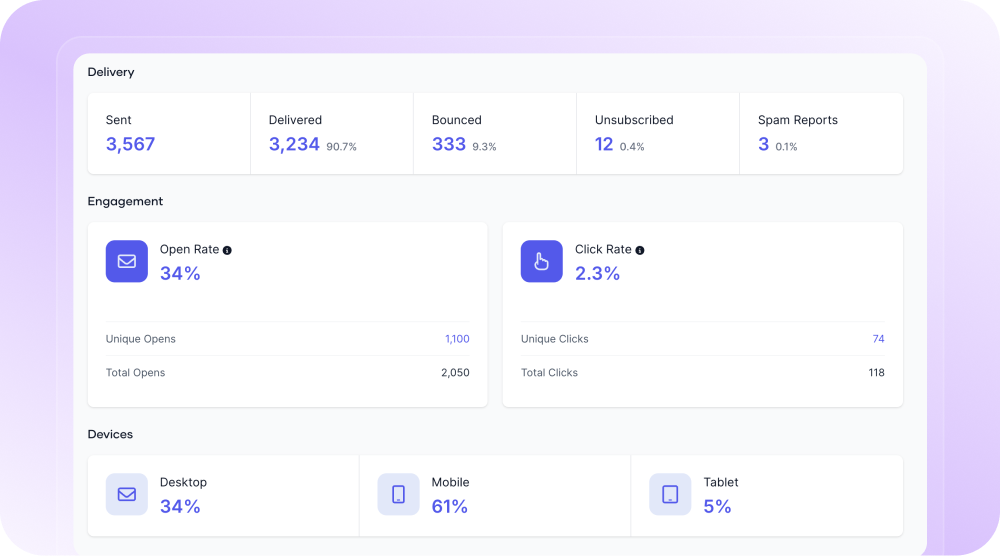Click the Engagement section heading
This screenshot has height=556, width=1000.
pyautogui.click(x=125, y=201)
